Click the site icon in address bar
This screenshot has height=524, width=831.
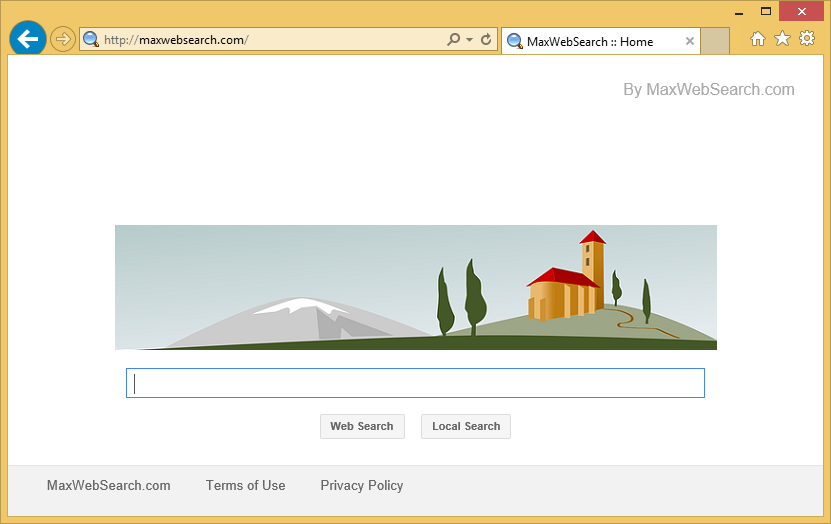pos(91,40)
